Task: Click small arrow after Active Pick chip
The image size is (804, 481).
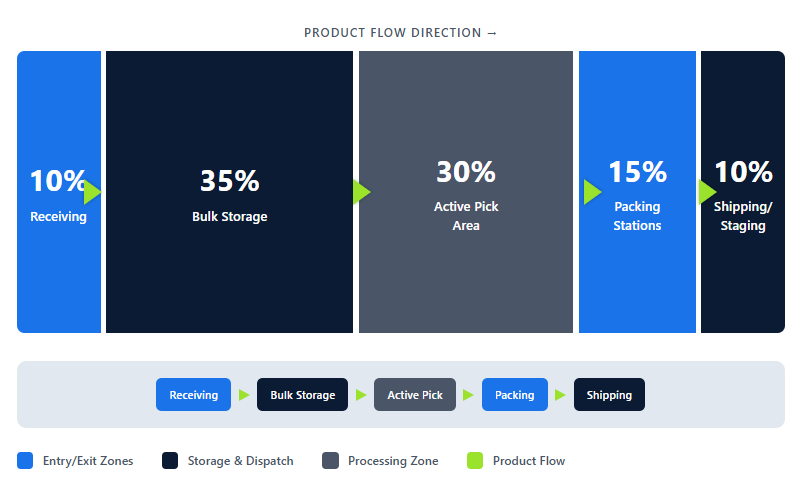Action: click(x=469, y=395)
